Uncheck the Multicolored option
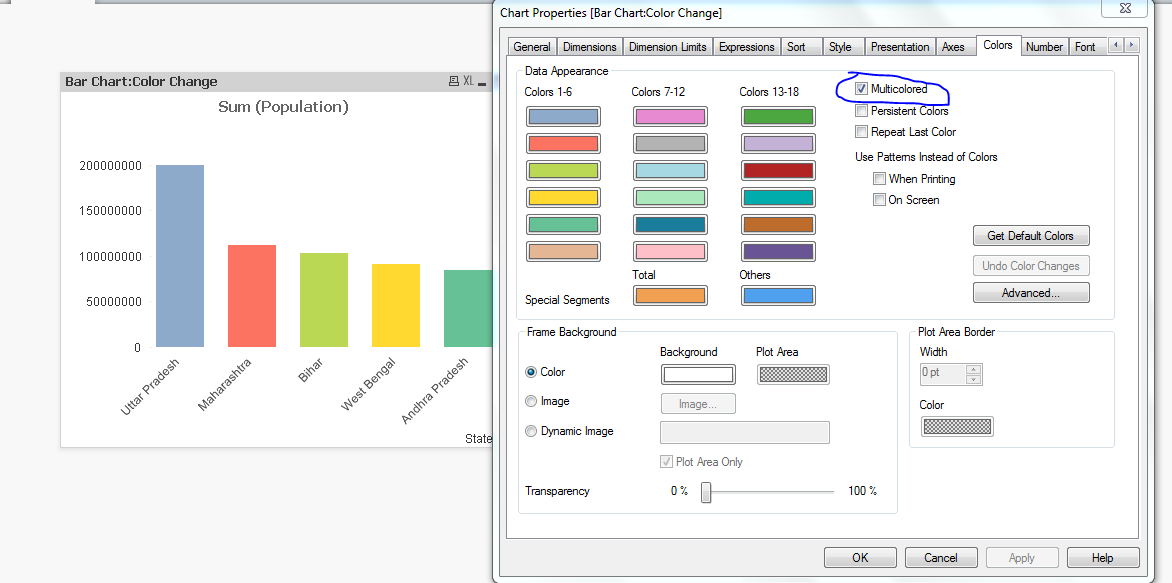The height and width of the screenshot is (583, 1172). click(861, 89)
